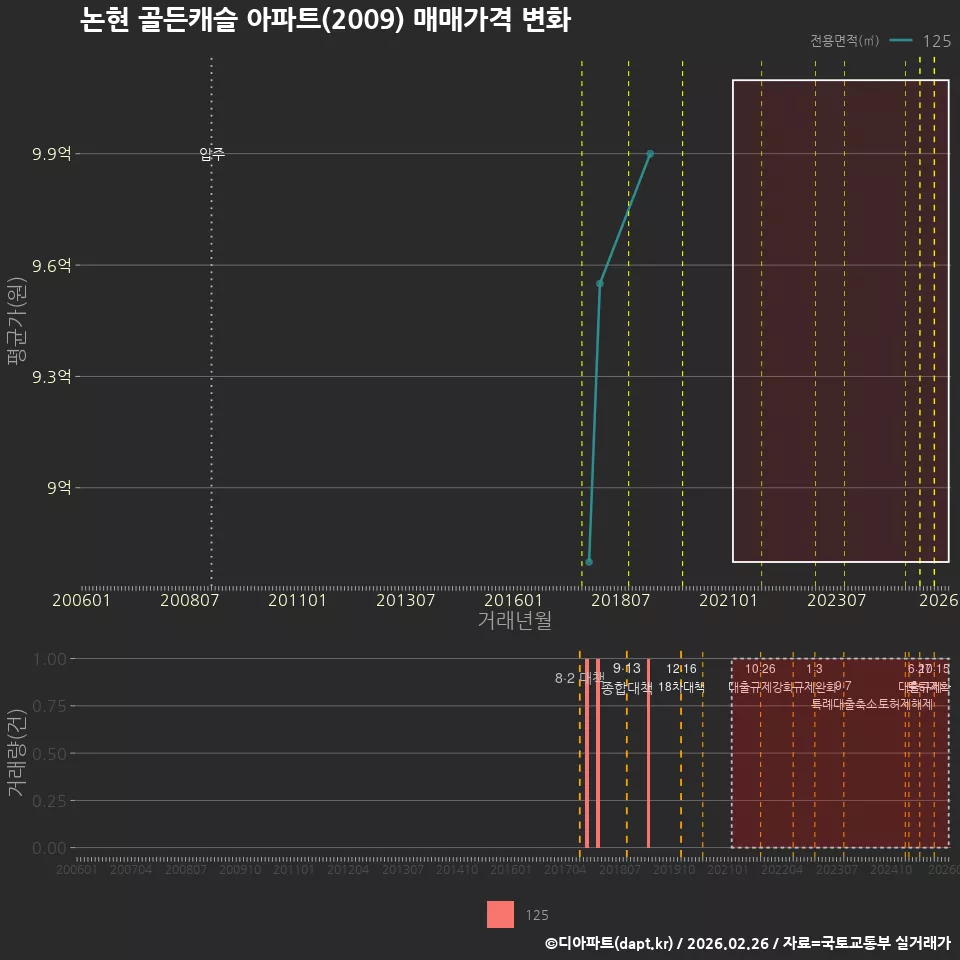
Task: Click 201307 on the price chart x-axis
Action: tap(405, 600)
